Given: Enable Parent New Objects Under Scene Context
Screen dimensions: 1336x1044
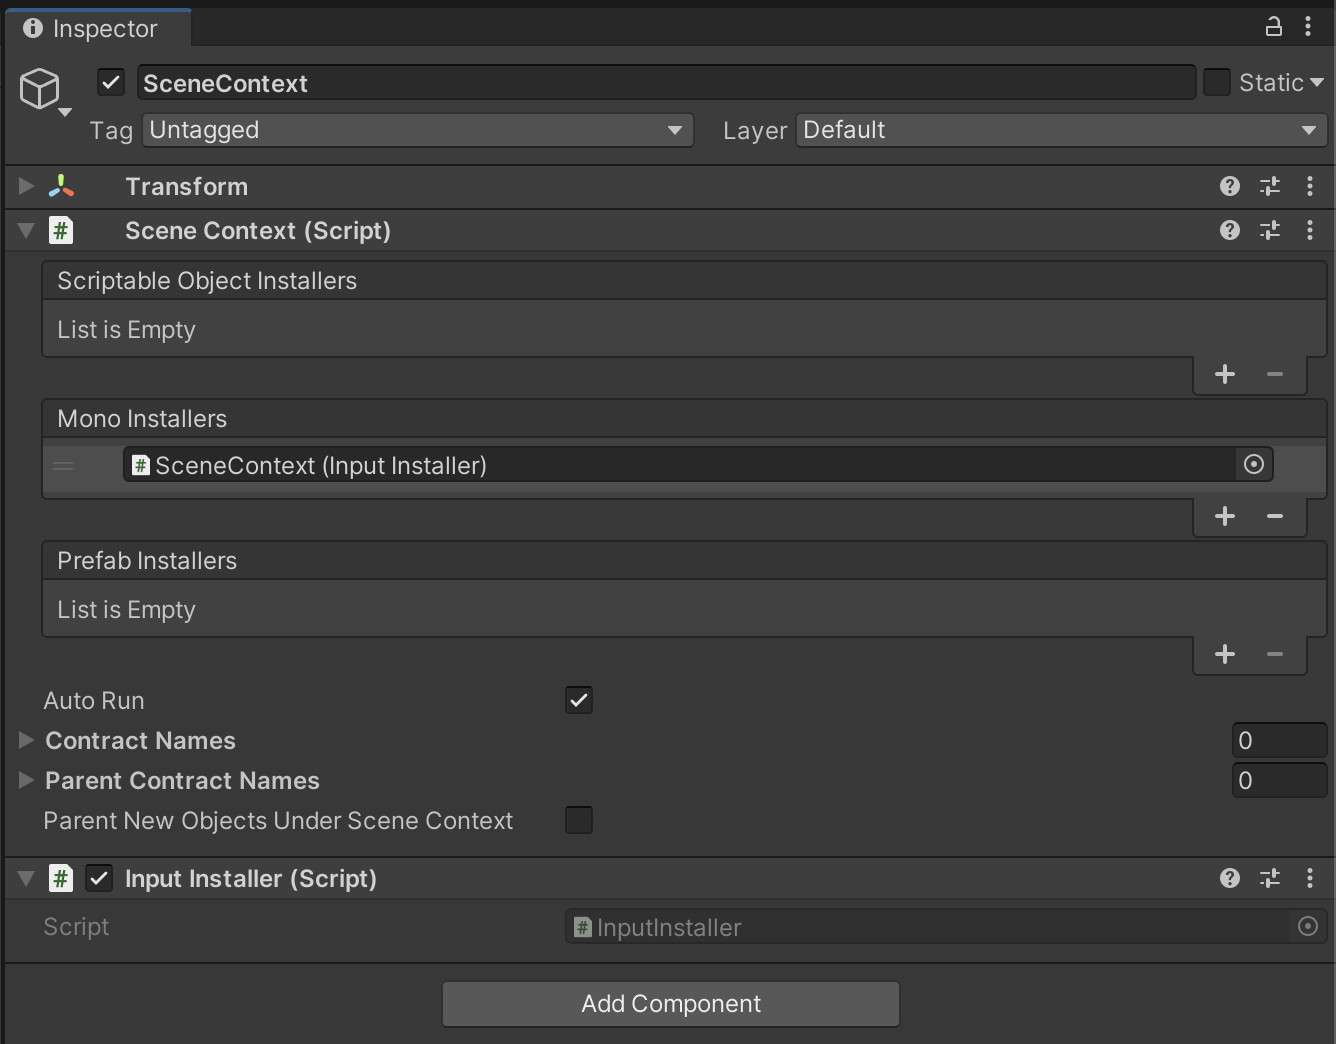Looking at the screenshot, I should click(578, 820).
